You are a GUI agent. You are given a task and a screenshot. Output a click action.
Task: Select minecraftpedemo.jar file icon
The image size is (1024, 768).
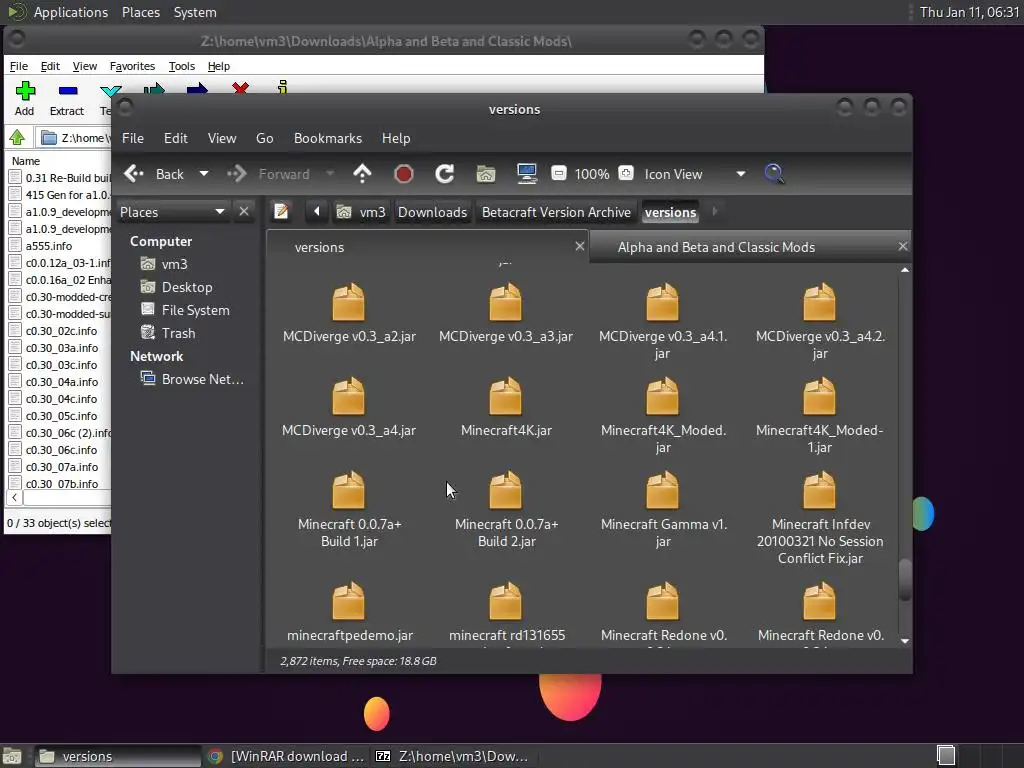(349, 601)
